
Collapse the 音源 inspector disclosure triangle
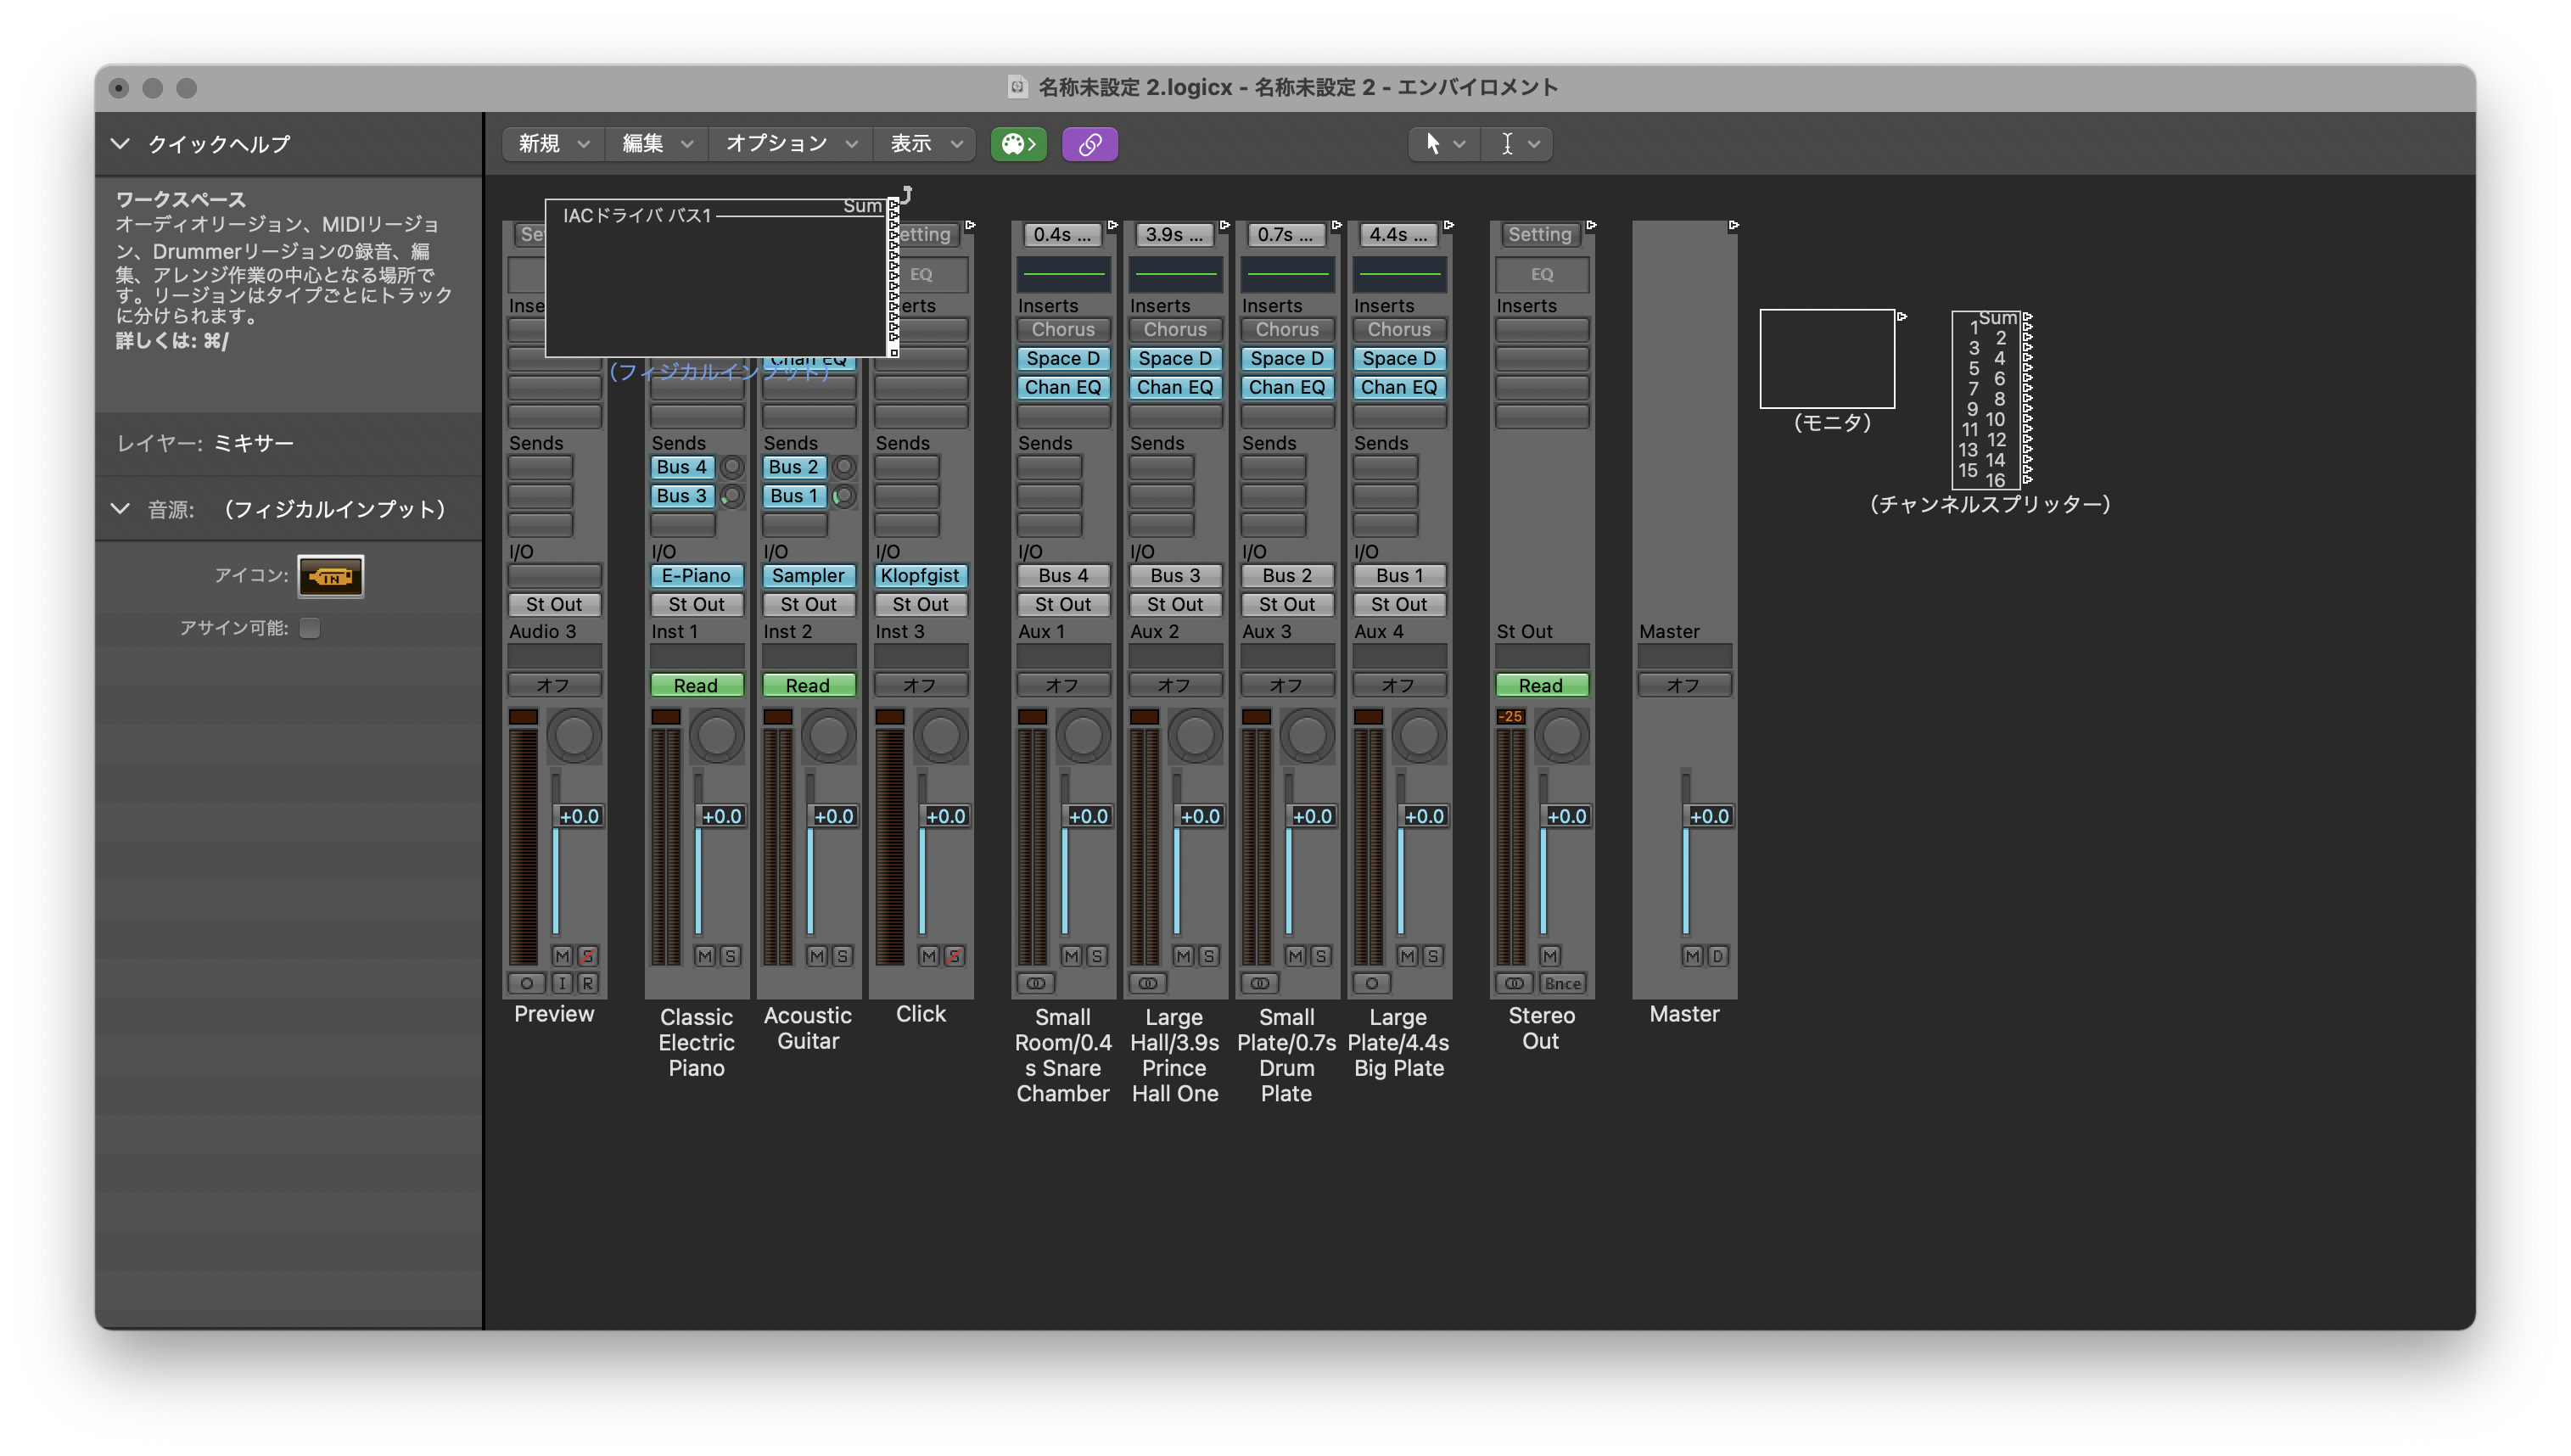pos(120,509)
